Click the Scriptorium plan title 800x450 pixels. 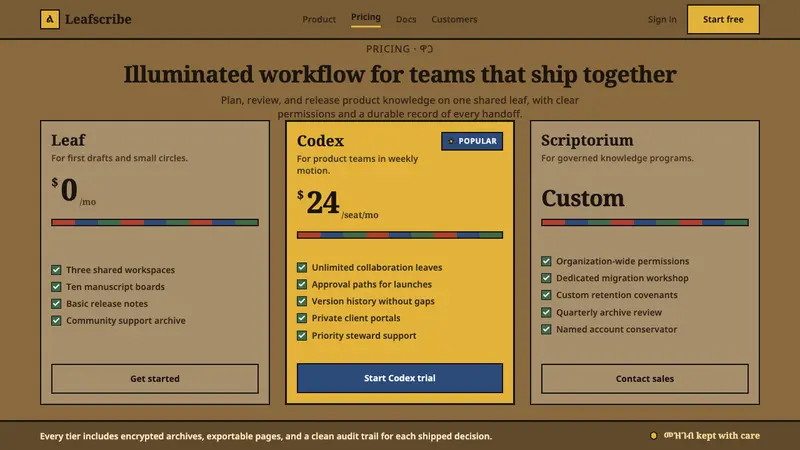587,140
